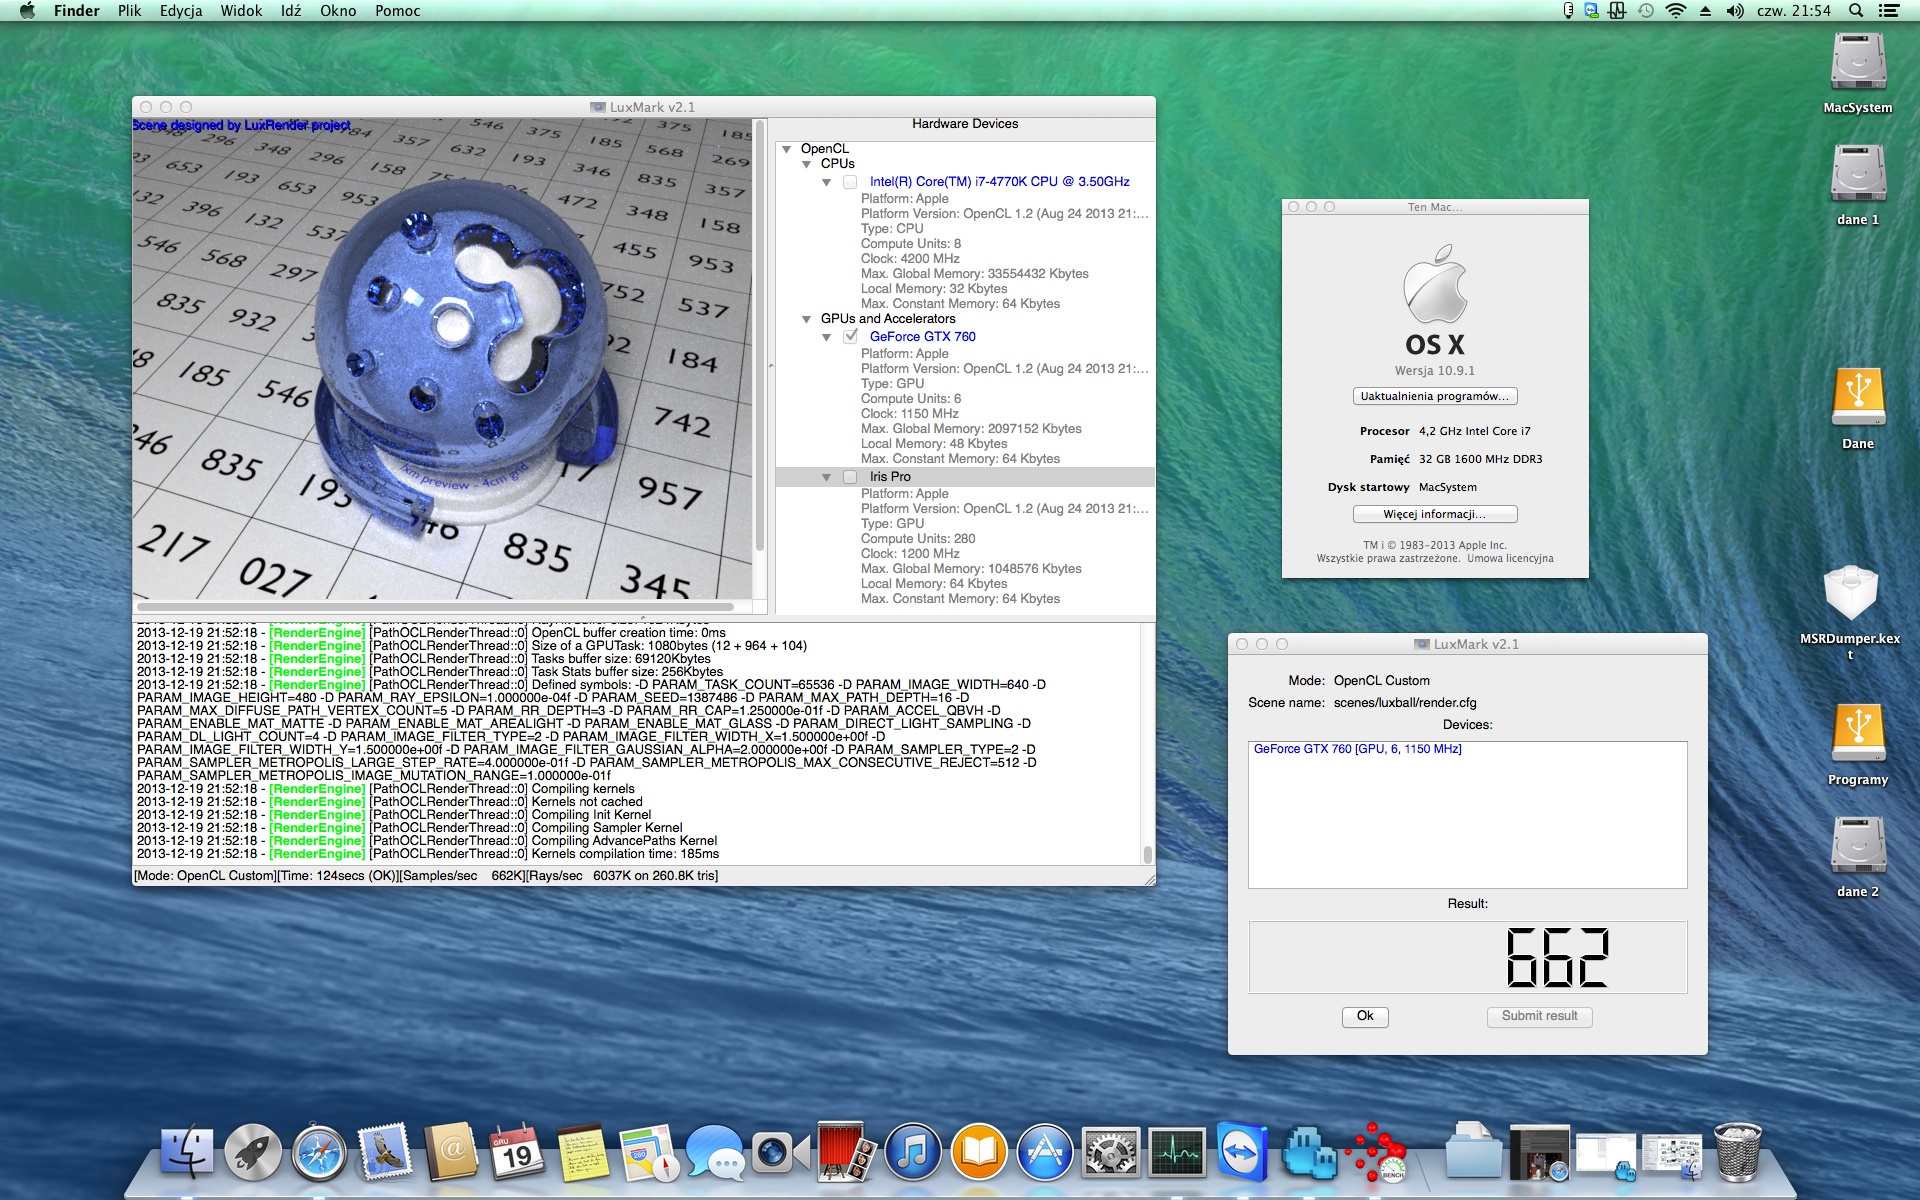Click "Compute Units: 280" under Iris Pro
This screenshot has height=1200, width=1920.
(918, 539)
